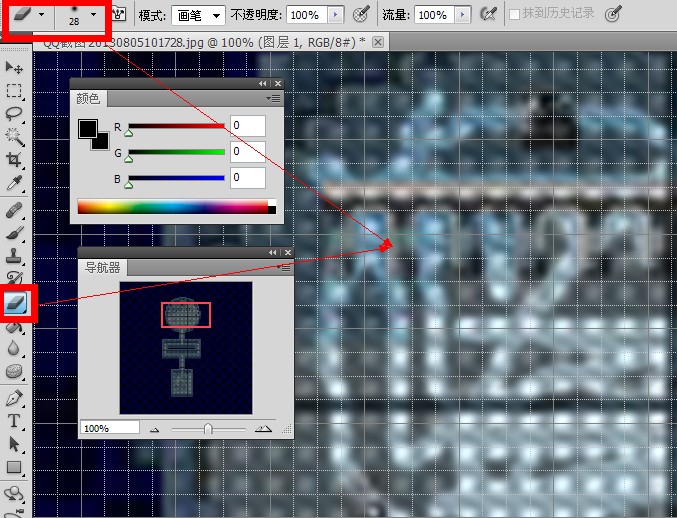Image resolution: width=677 pixels, height=518 pixels.
Task: Select the 颜色 panel tab
Action: click(88, 99)
